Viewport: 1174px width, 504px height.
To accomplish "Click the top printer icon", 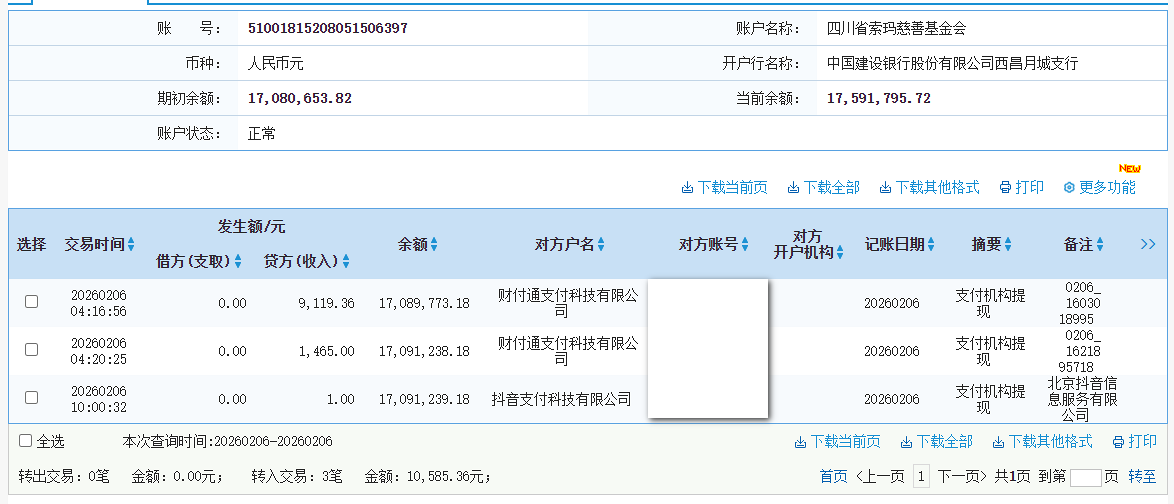I will coord(1005,188).
